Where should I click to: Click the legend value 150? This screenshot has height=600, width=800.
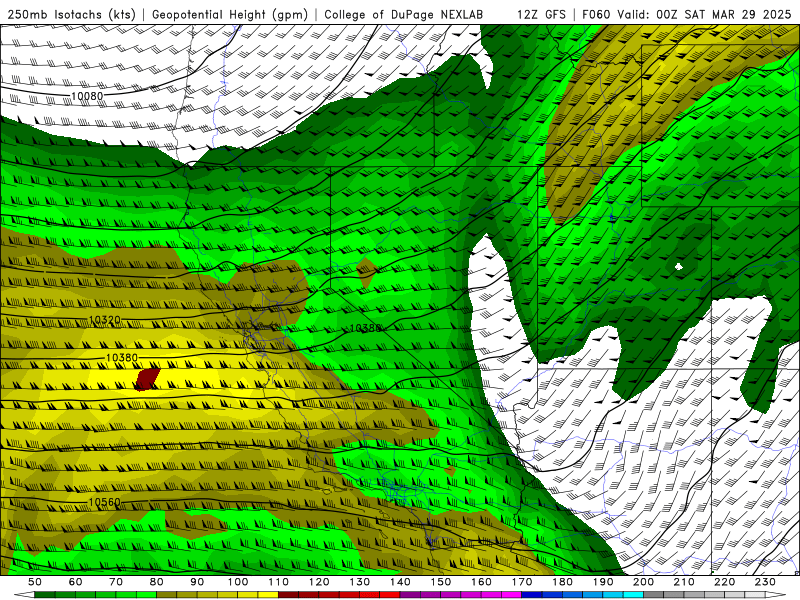click(x=440, y=582)
